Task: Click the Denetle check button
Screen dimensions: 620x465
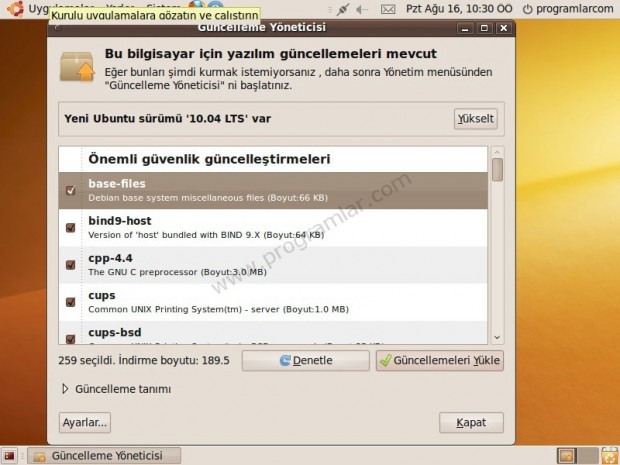Action: click(x=306, y=361)
